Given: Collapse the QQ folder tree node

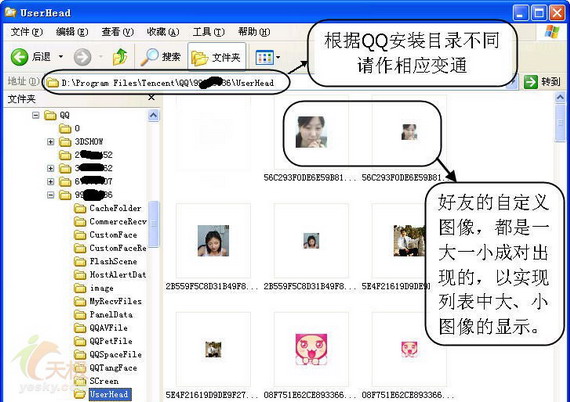Looking at the screenshot, I should pos(36,115).
